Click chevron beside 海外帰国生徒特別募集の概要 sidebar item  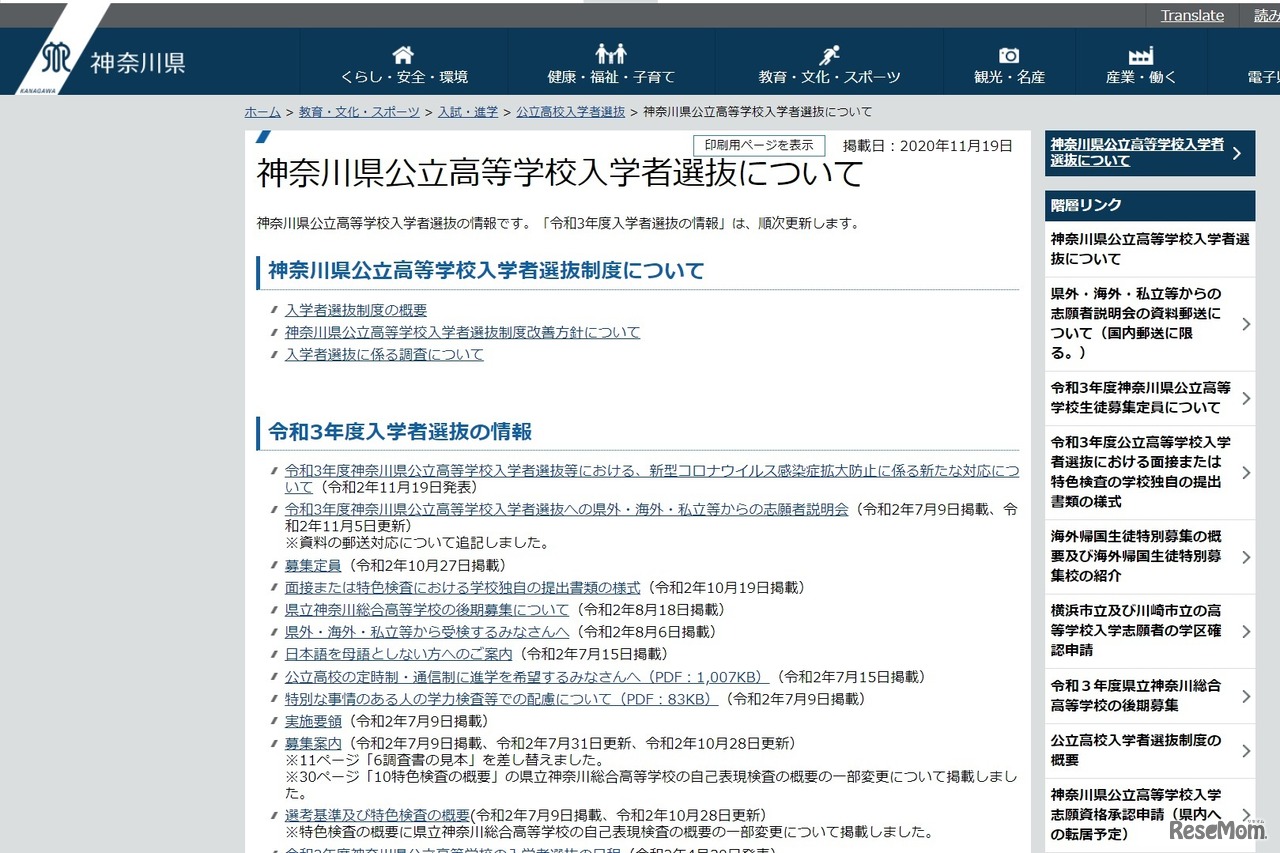1245,557
